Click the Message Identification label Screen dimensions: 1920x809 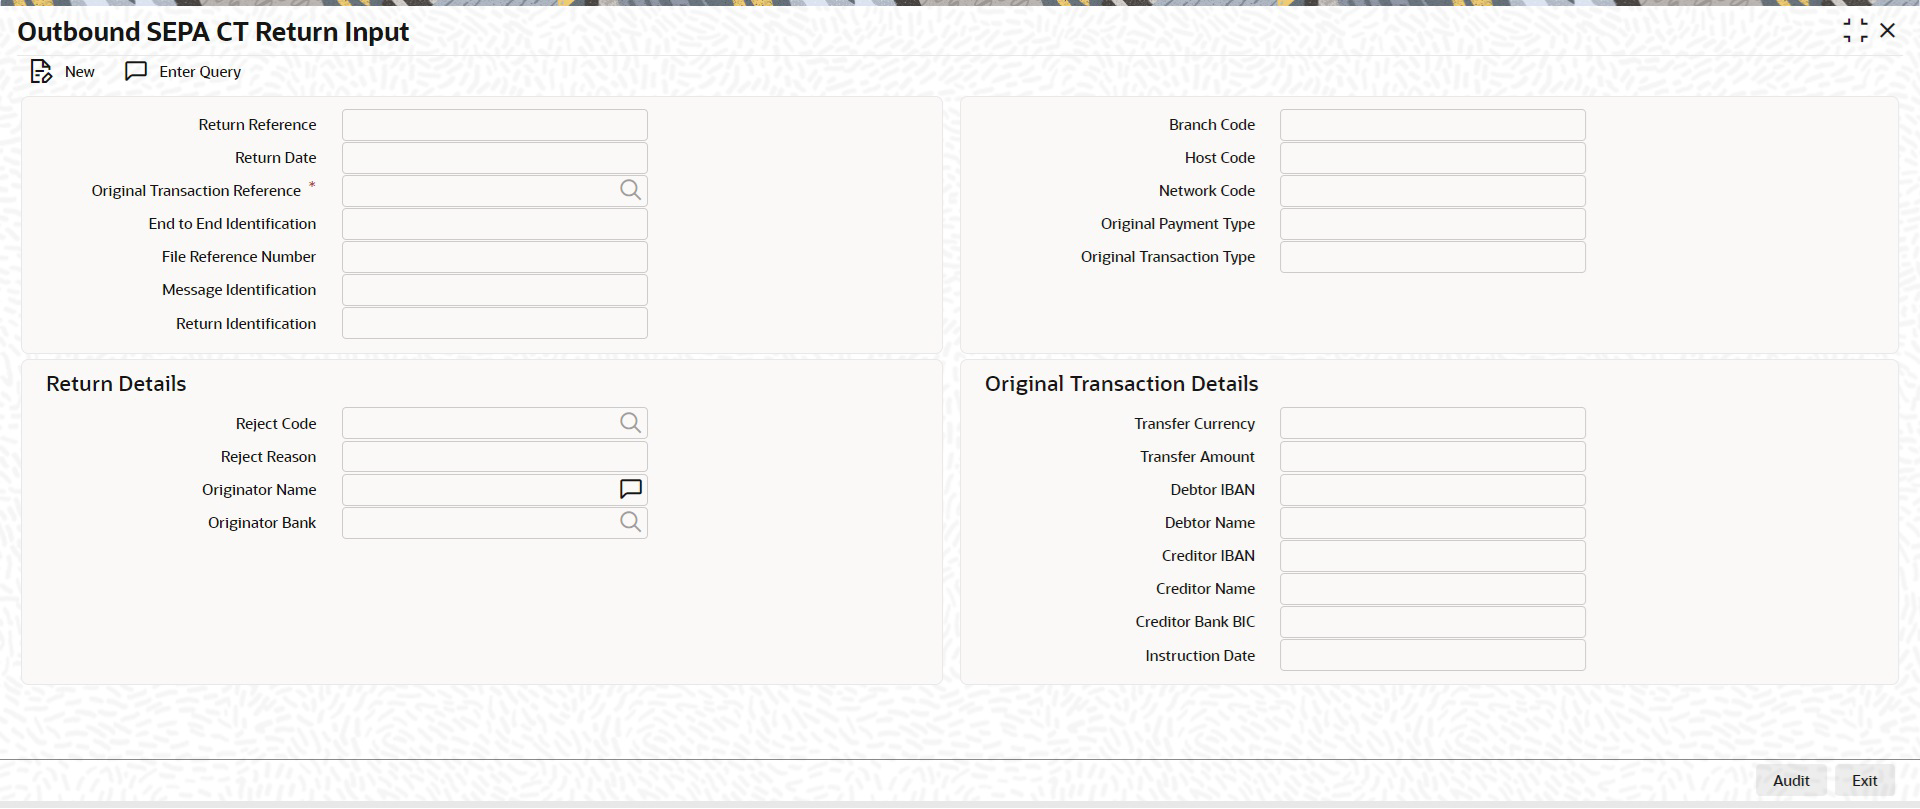pos(239,290)
